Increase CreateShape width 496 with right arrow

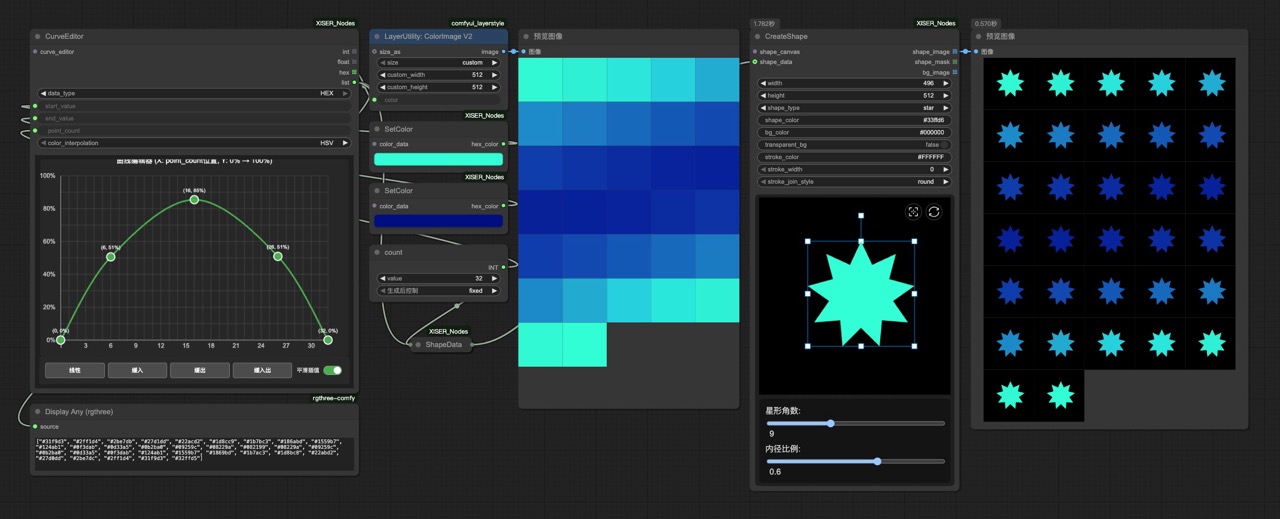click(945, 83)
